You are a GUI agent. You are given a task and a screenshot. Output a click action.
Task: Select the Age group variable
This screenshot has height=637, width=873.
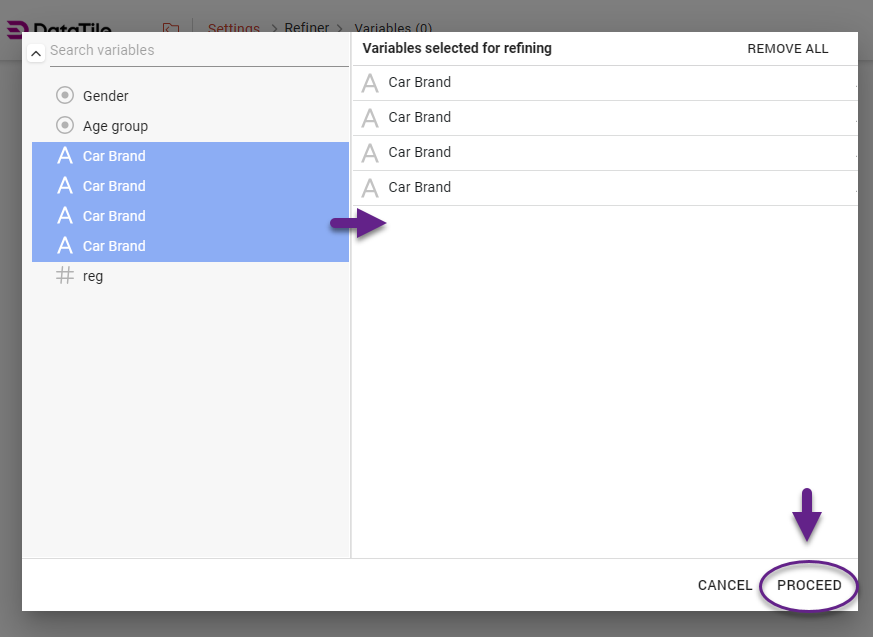pyautogui.click(x=115, y=126)
